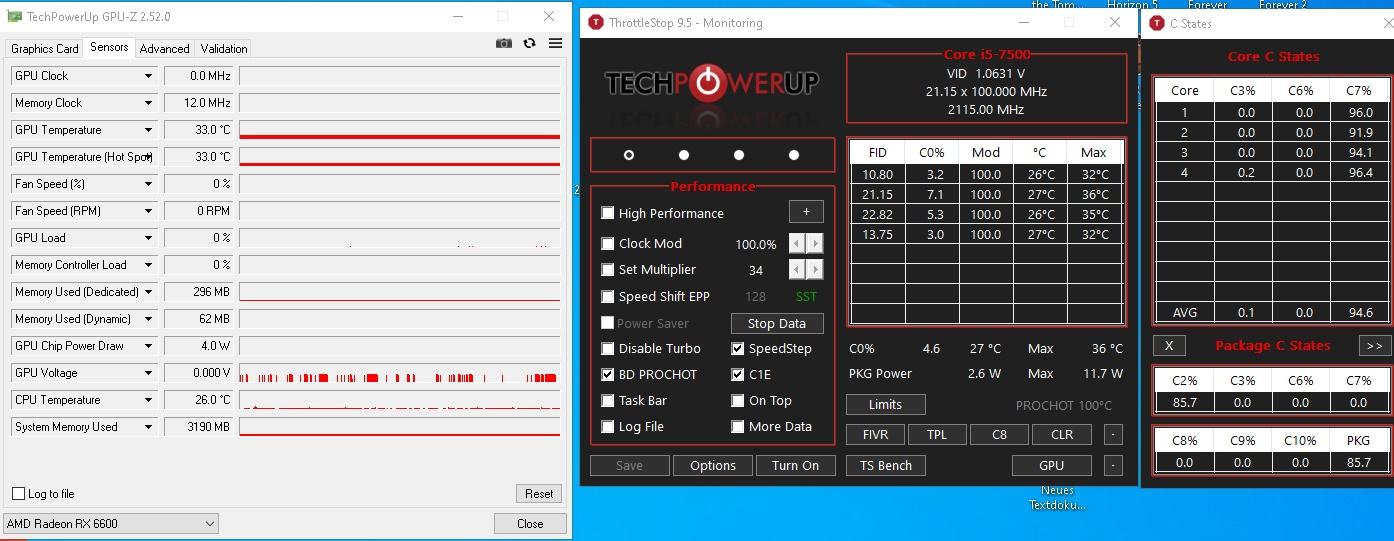
Task: Click C States window title icon
Action: click(1157, 23)
